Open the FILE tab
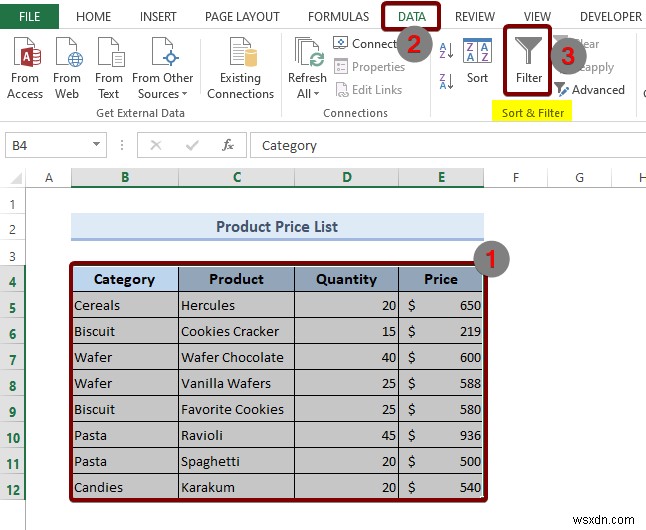The height and width of the screenshot is (530, 646). (x=29, y=16)
